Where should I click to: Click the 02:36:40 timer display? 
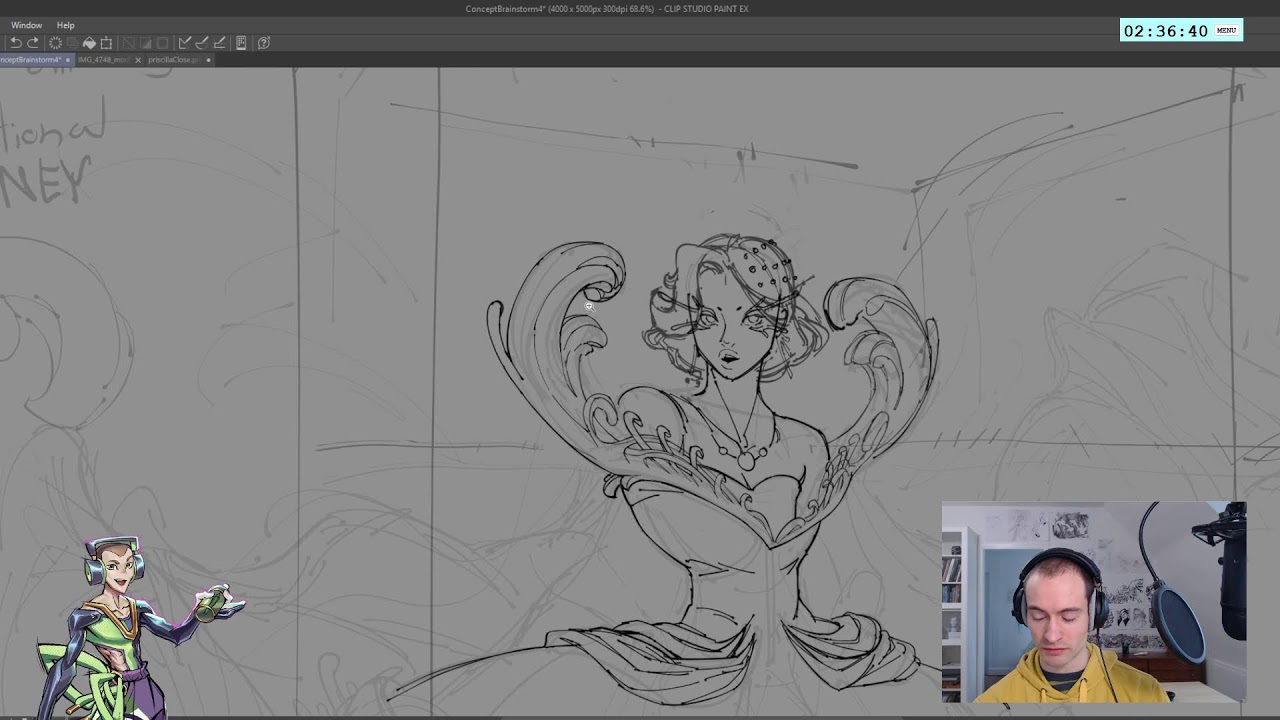[x=1166, y=31]
